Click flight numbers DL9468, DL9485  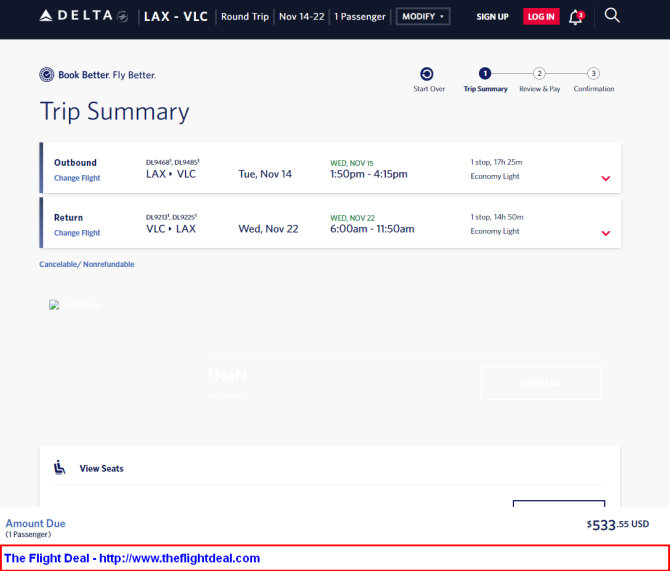173,162
